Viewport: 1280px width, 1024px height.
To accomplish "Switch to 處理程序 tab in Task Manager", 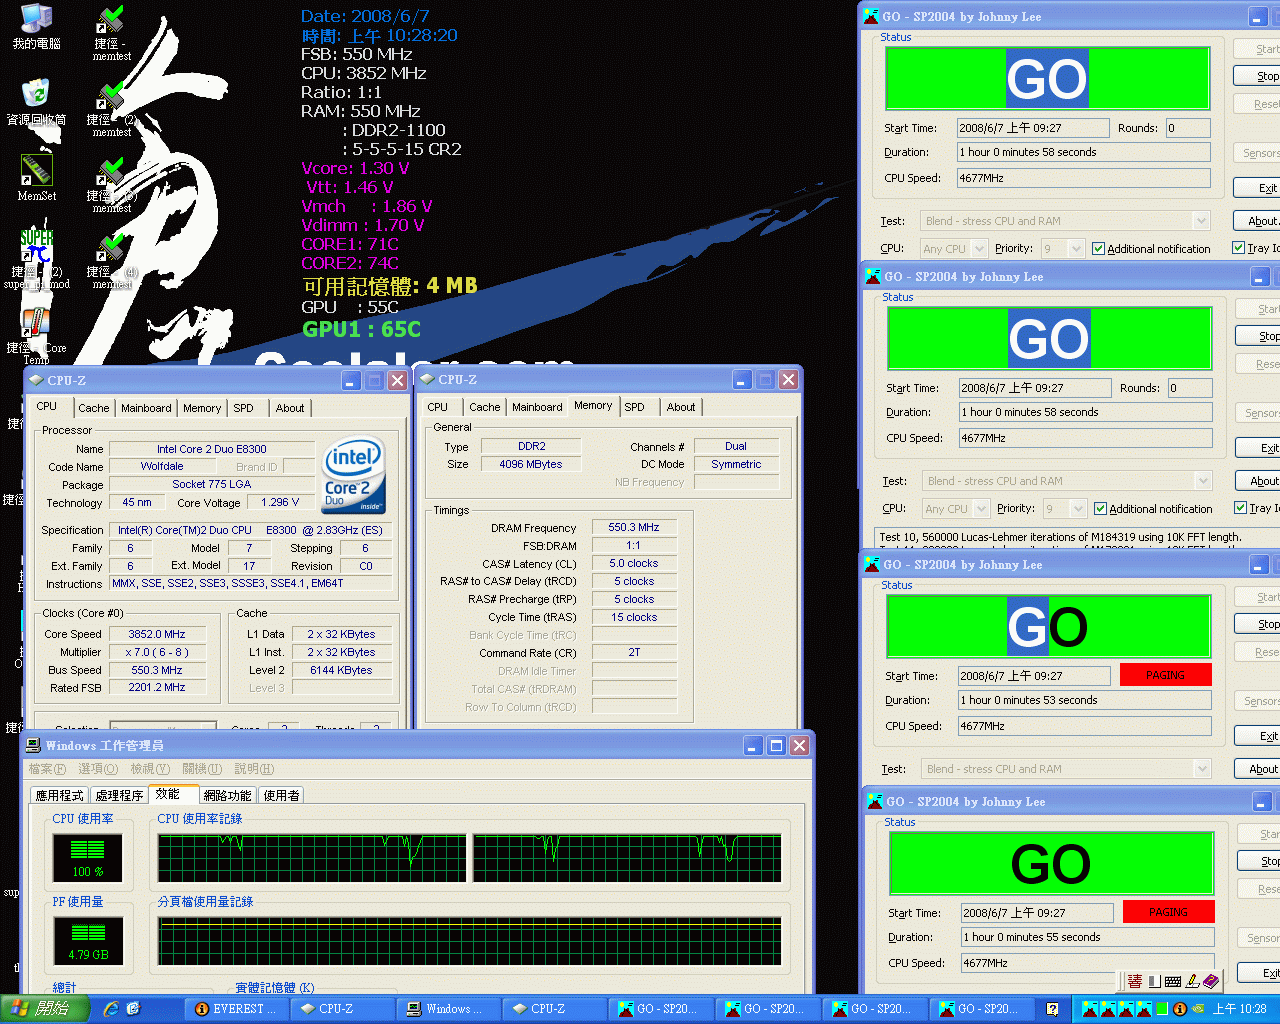I will [119, 796].
